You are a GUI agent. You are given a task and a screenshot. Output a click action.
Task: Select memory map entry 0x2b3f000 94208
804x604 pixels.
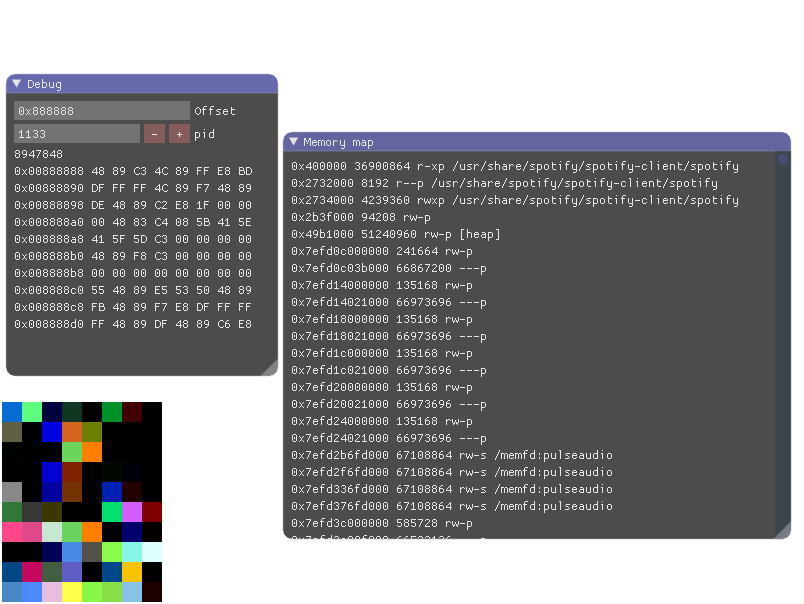pyautogui.click(x=360, y=217)
